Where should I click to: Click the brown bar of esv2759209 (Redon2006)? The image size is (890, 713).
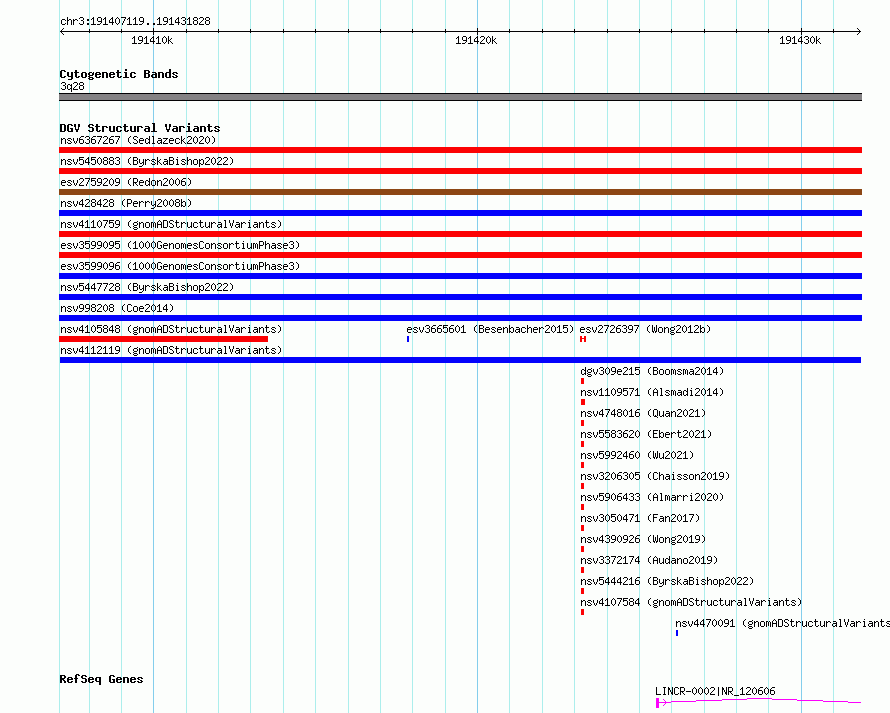pos(460,192)
